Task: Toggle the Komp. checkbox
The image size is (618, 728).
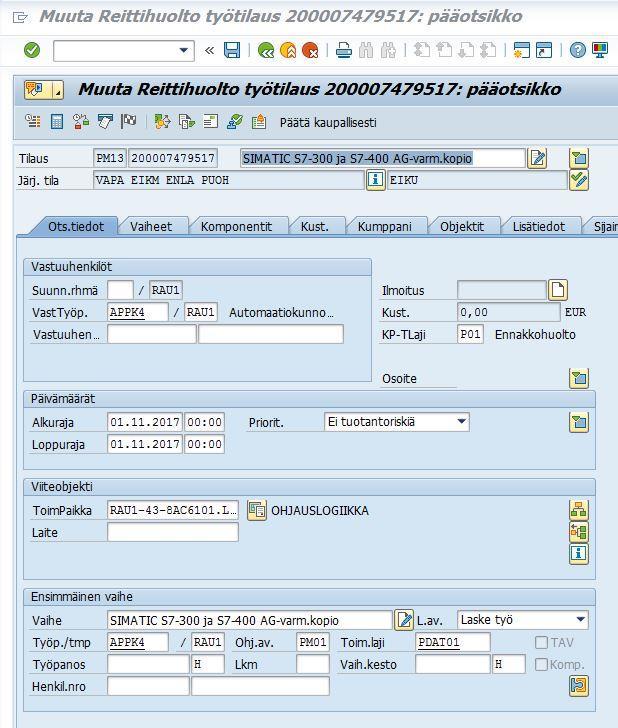Action: pyautogui.click(x=541, y=664)
